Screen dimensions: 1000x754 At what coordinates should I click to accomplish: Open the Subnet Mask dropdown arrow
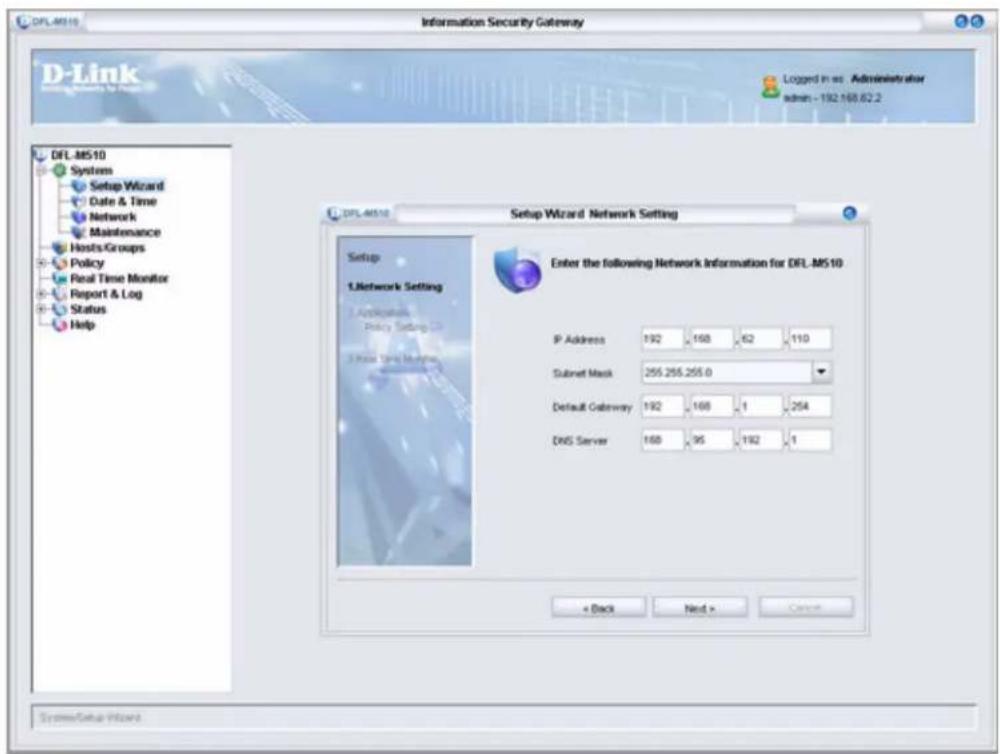point(821,372)
